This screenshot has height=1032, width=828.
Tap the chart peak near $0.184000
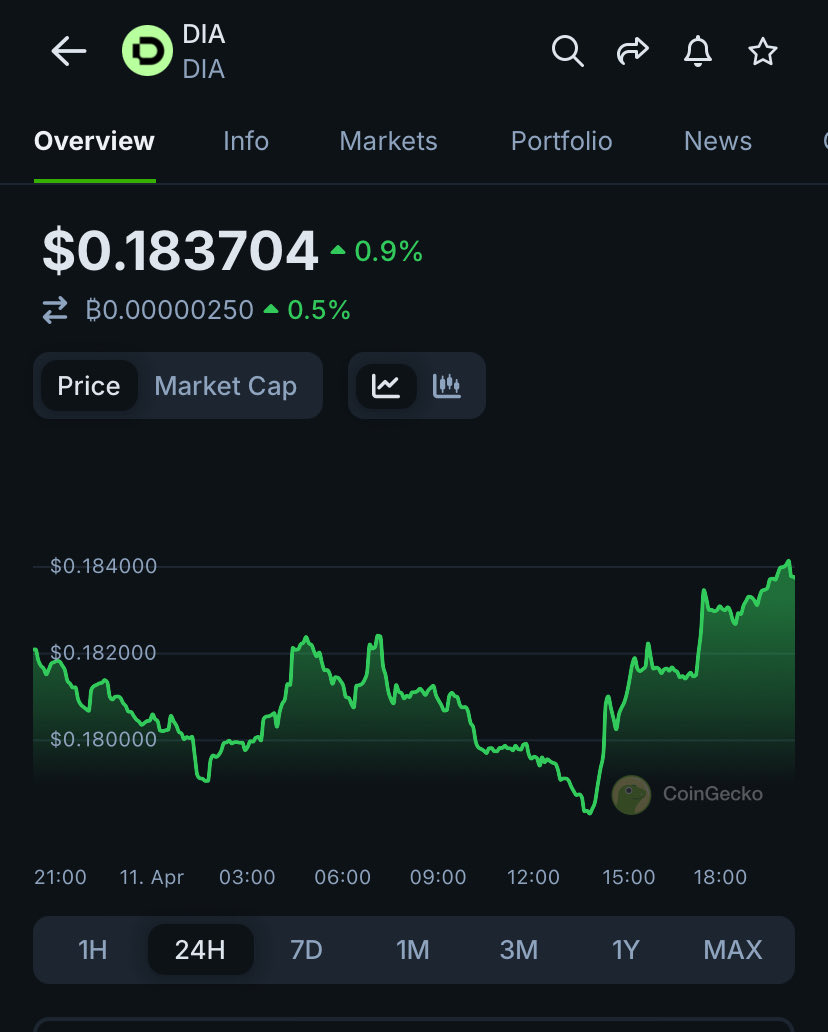point(789,562)
